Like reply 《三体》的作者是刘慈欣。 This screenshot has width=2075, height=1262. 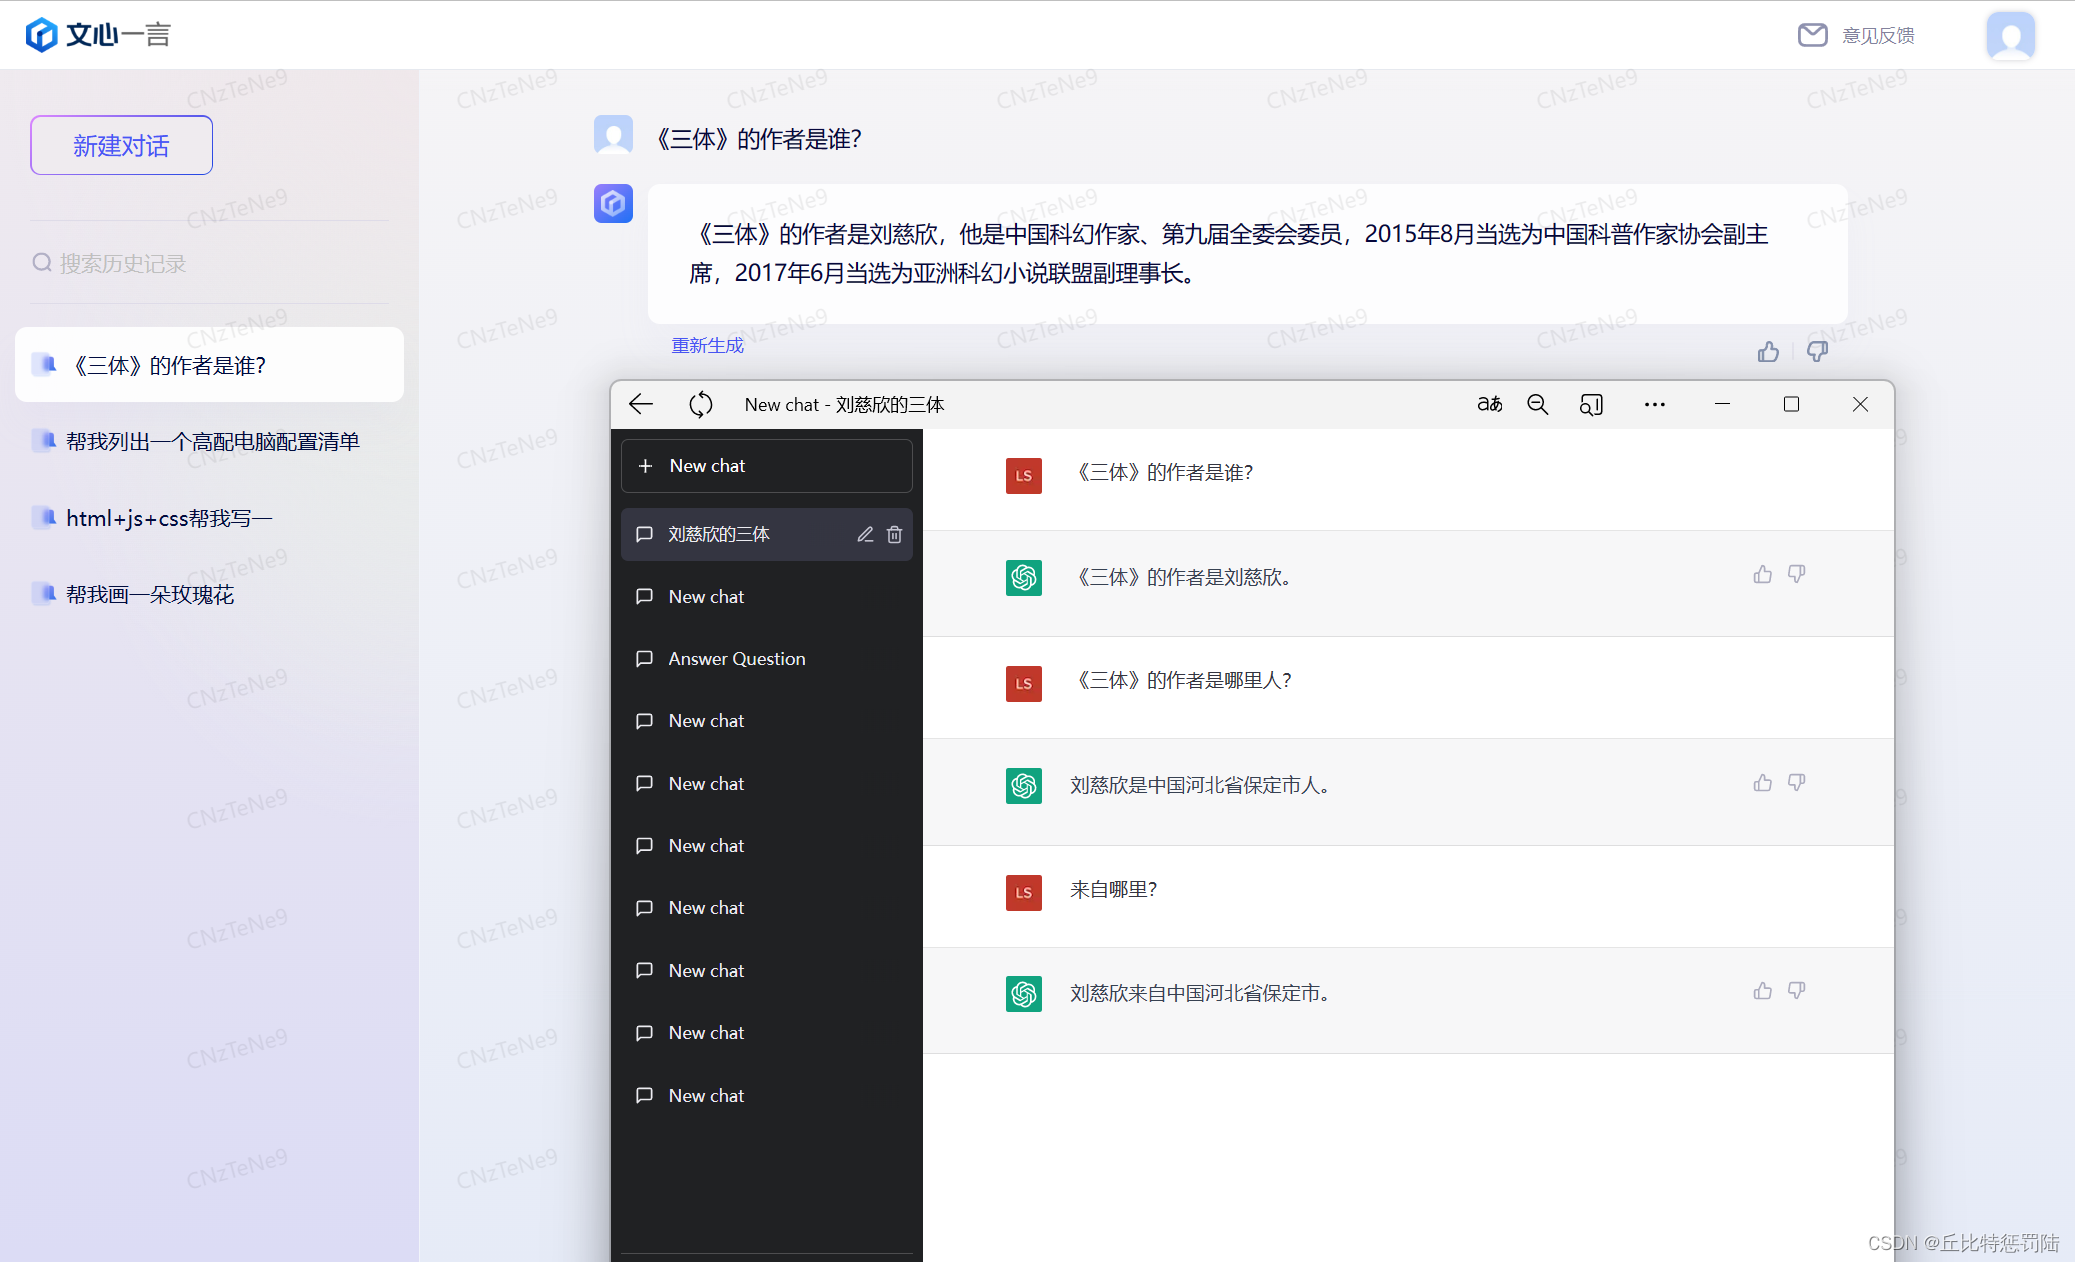(1762, 574)
